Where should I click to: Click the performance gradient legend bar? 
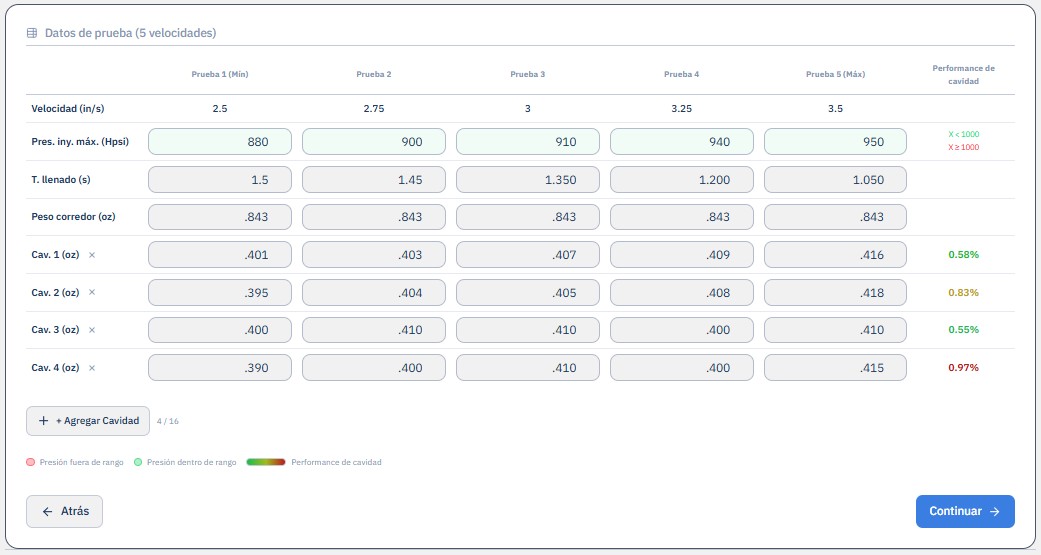(266, 462)
